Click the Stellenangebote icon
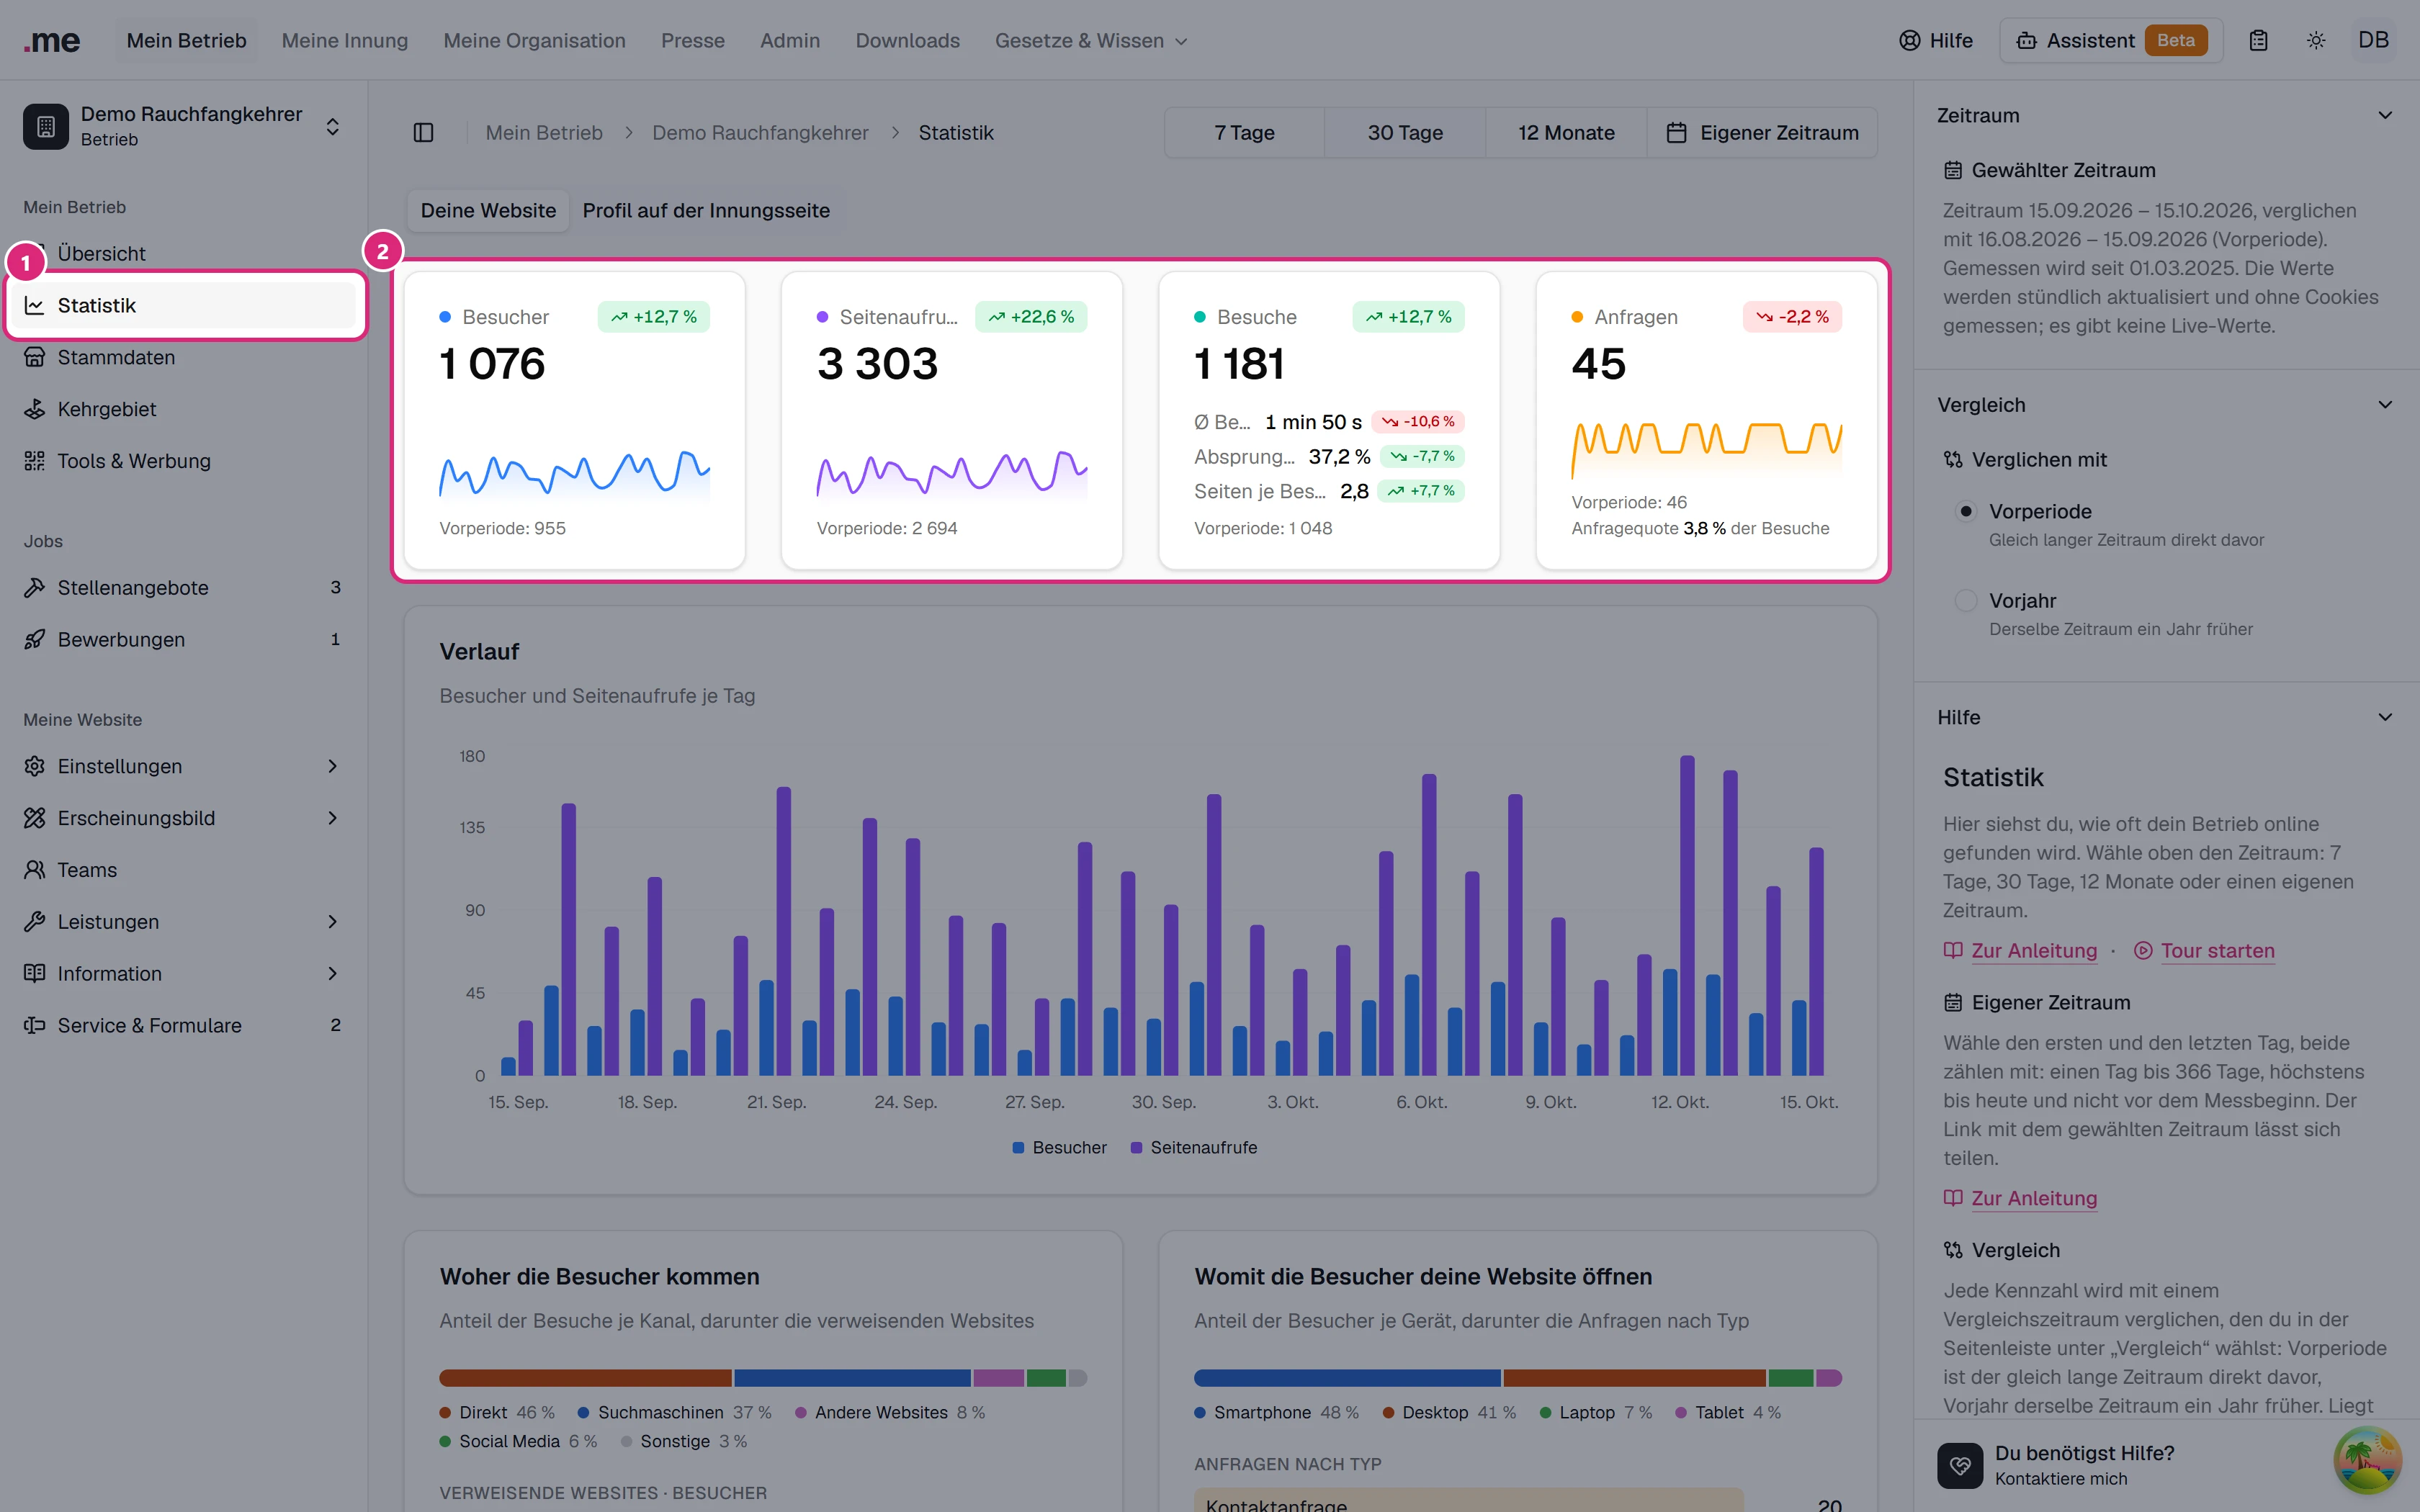 (35, 588)
